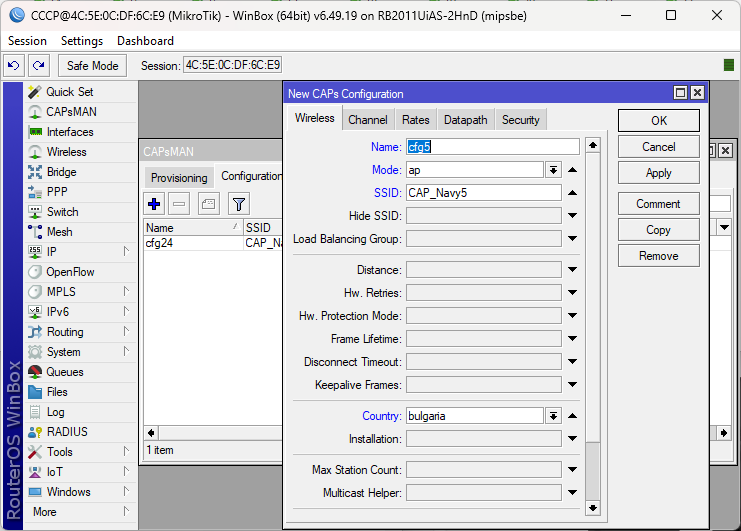Open Mode dropdown list
Viewport: 741px width, 531px height.
[x=553, y=170]
